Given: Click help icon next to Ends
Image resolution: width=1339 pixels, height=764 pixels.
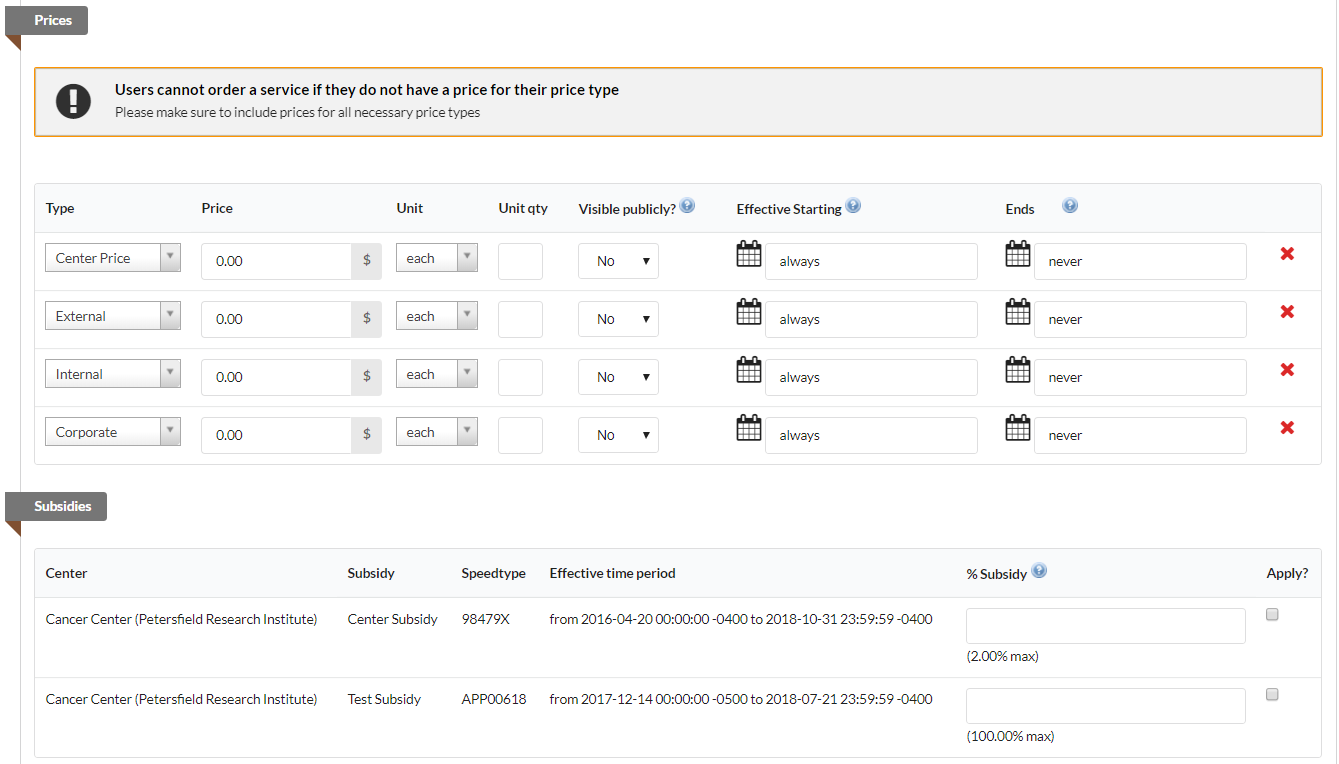Looking at the screenshot, I should click(x=1070, y=207).
